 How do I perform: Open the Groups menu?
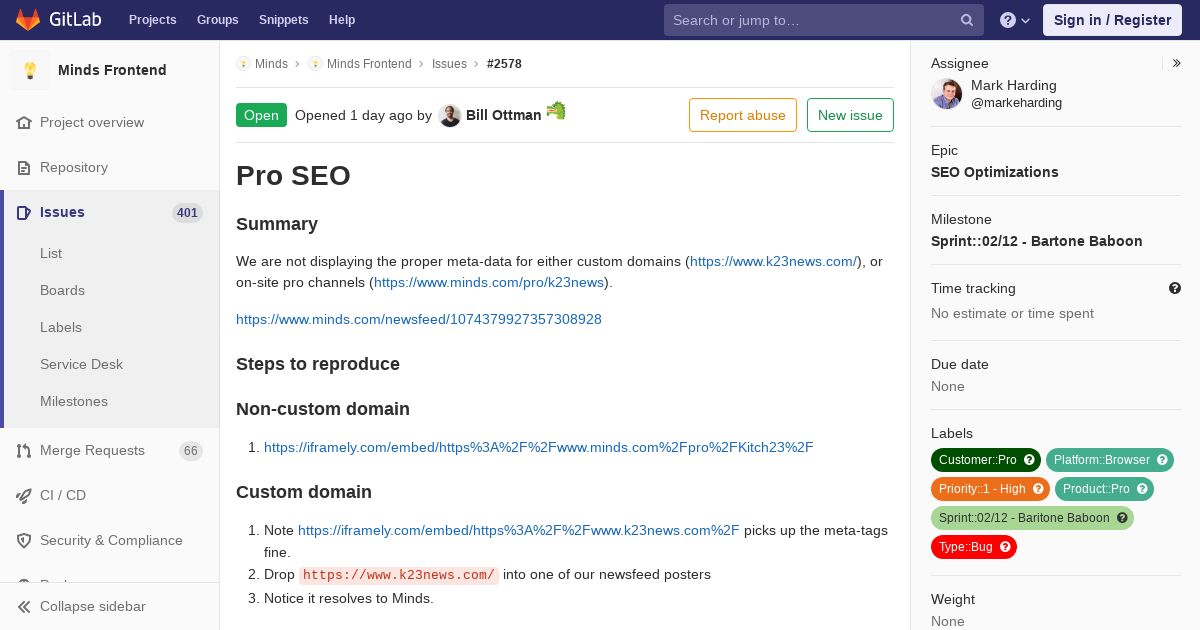tap(217, 20)
